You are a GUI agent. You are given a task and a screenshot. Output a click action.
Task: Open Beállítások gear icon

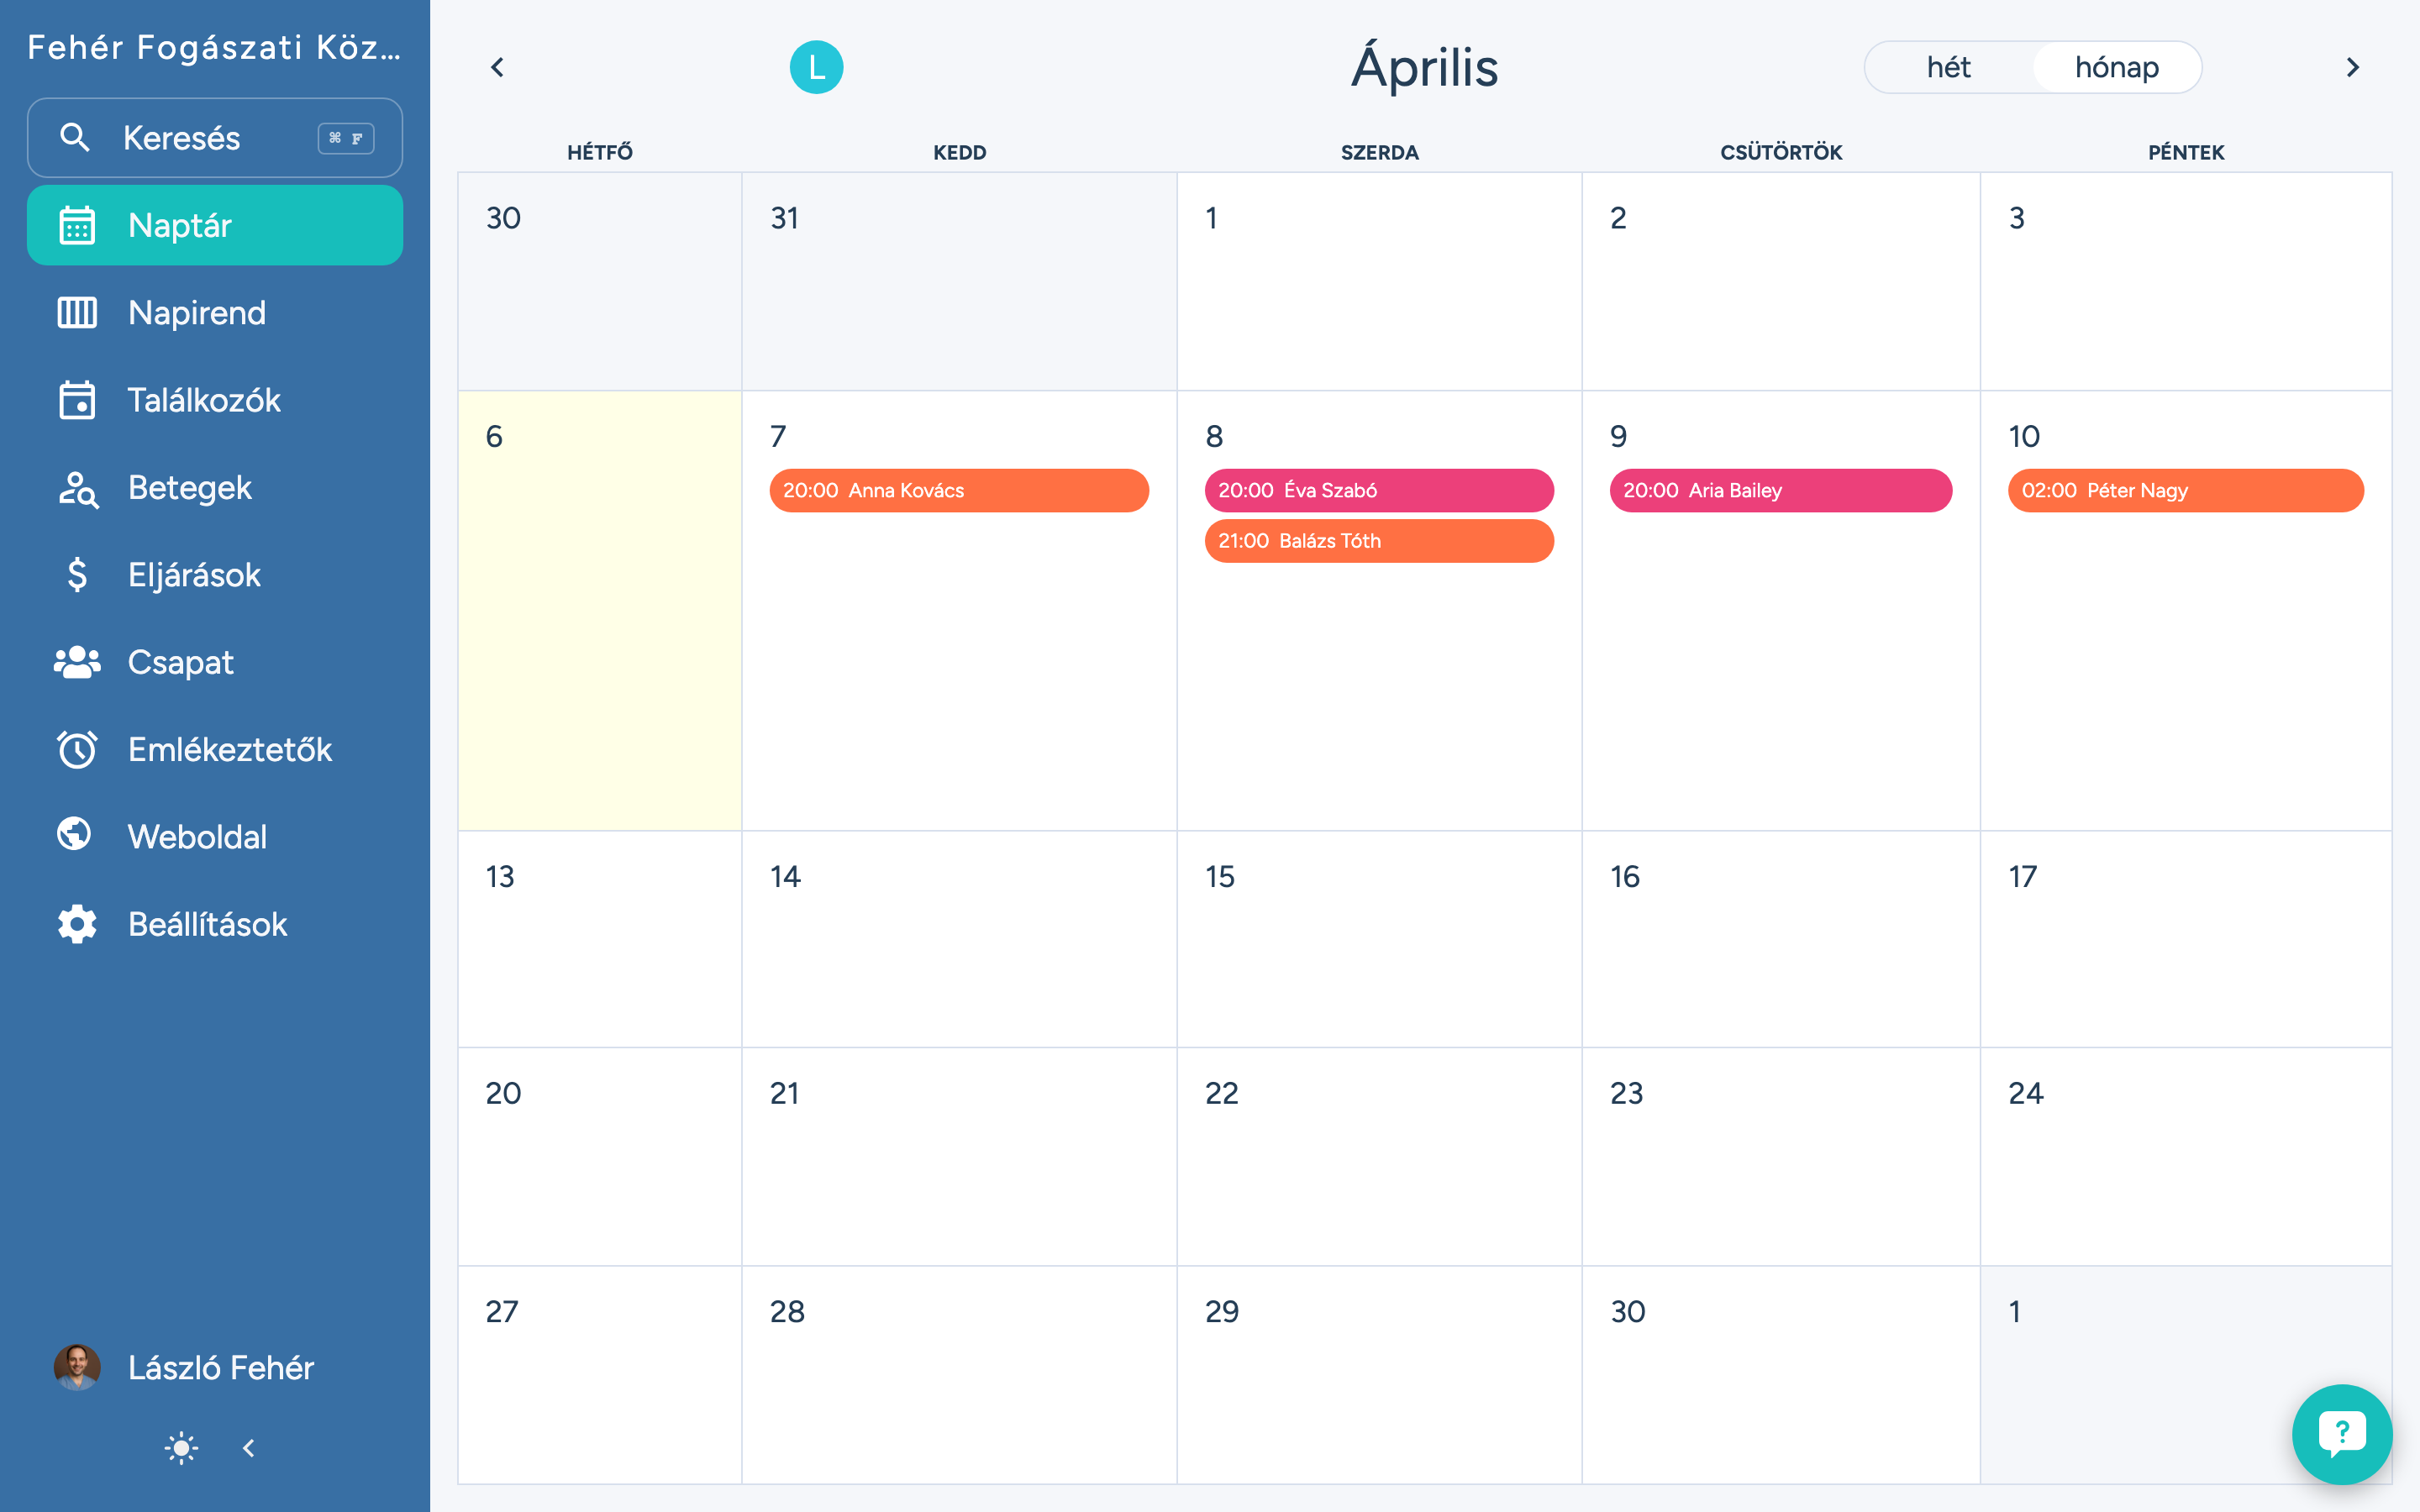coord(77,924)
